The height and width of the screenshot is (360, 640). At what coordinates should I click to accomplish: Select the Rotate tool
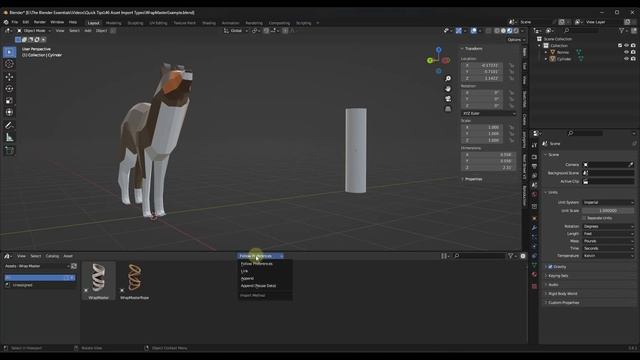[9, 89]
